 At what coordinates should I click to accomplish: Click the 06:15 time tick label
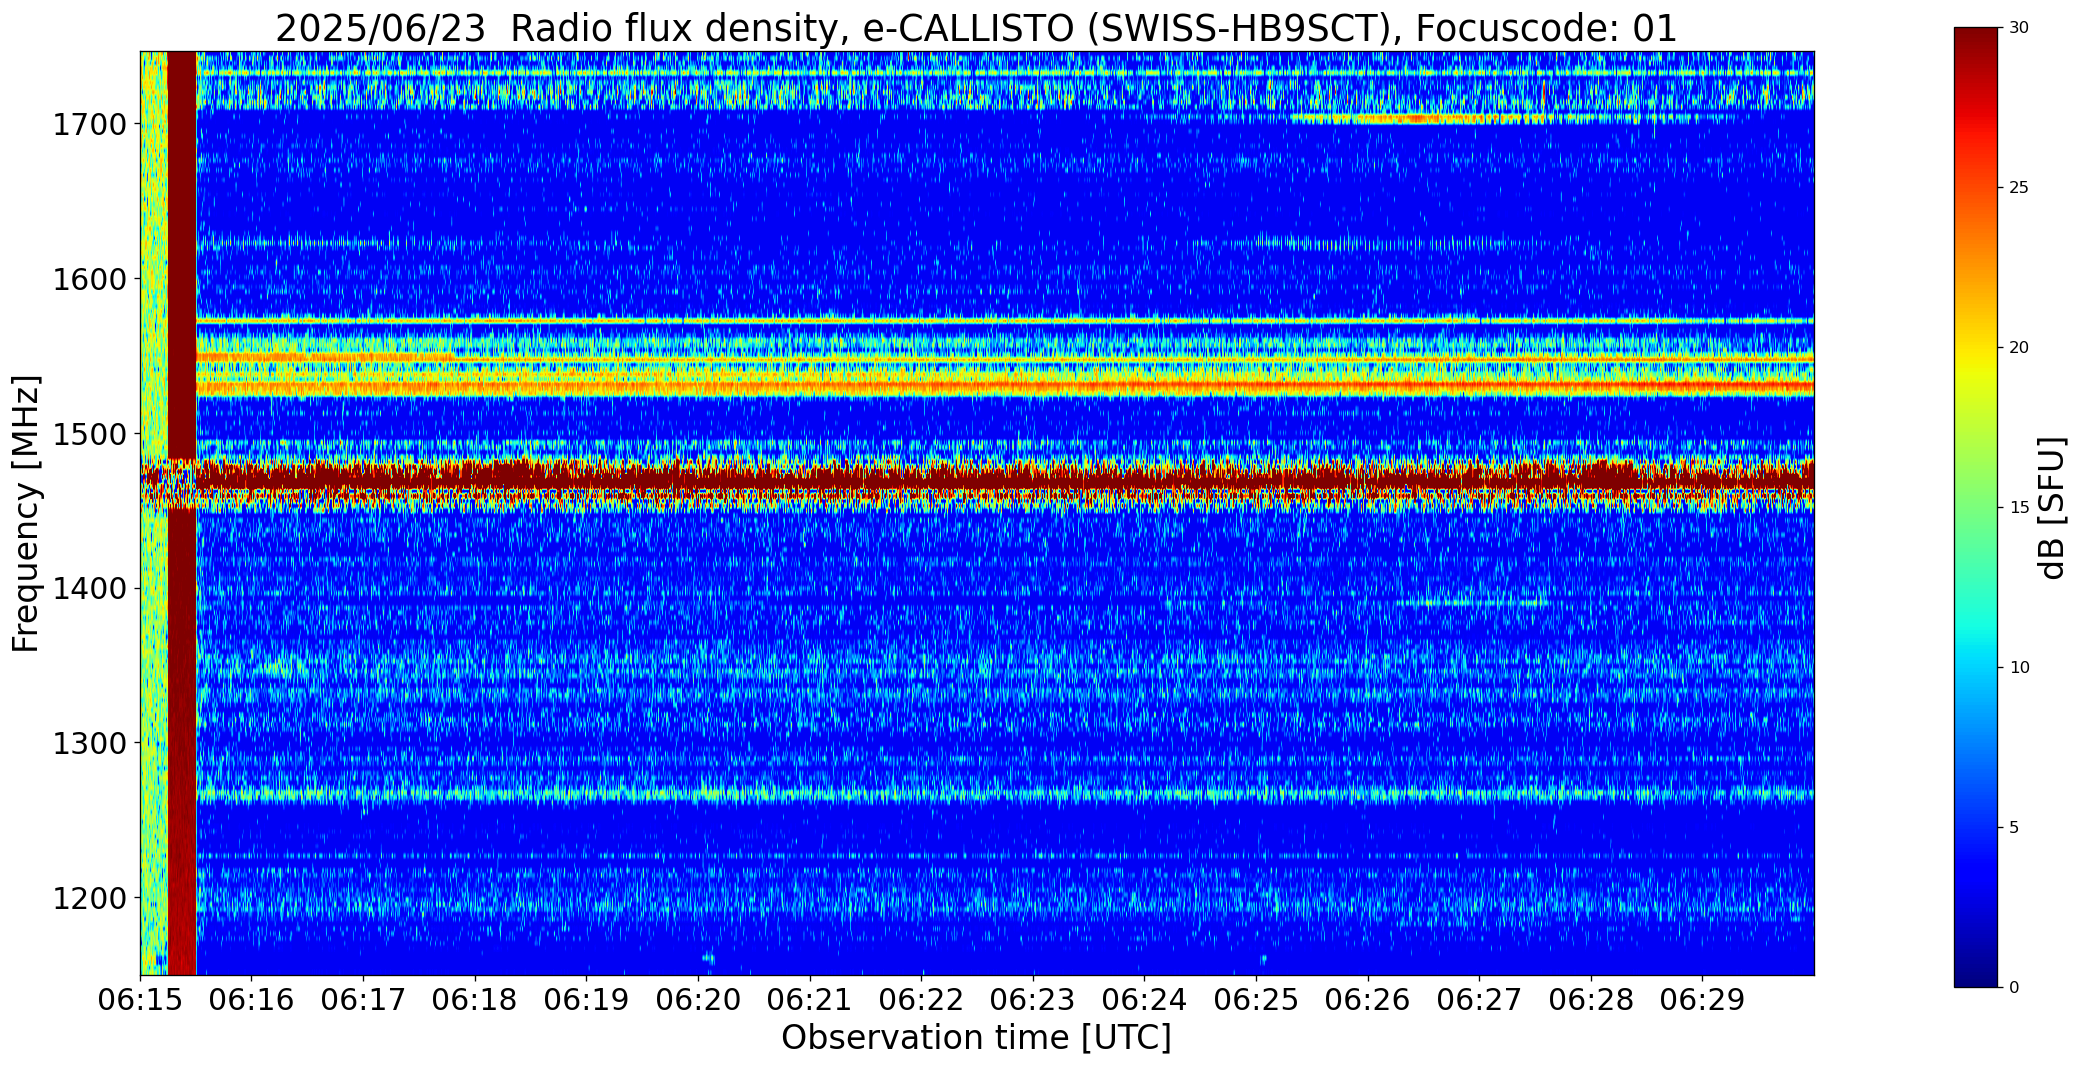pyautogui.click(x=140, y=1000)
